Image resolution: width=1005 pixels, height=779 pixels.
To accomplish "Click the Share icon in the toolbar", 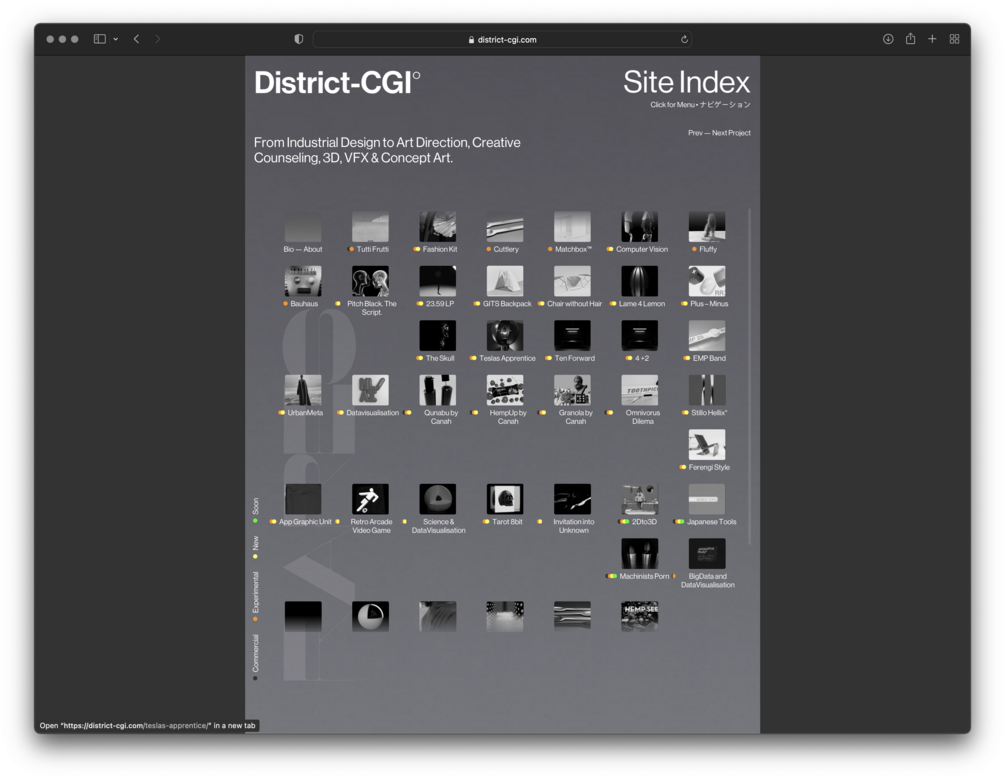I will pyautogui.click(x=910, y=38).
